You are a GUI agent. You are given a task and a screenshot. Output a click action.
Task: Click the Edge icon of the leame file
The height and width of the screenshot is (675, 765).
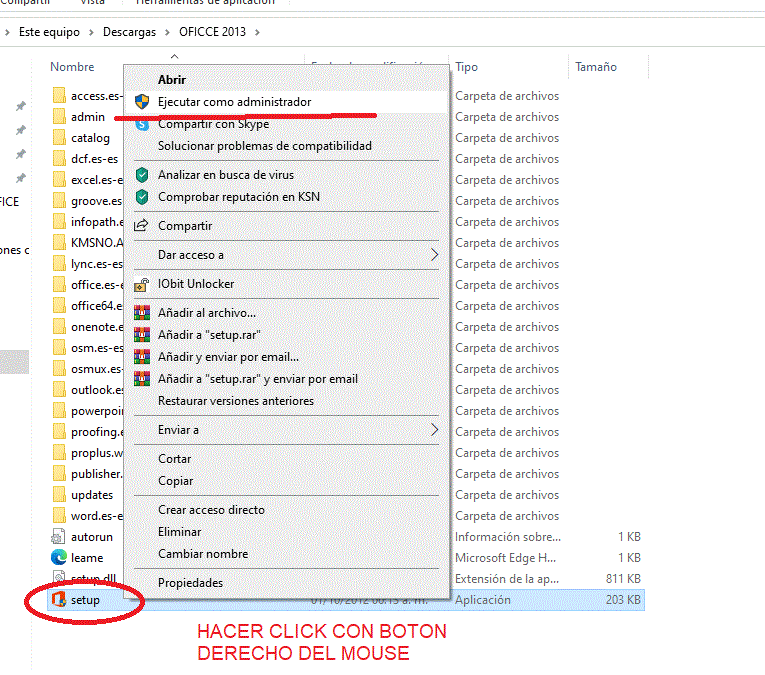(x=59, y=558)
